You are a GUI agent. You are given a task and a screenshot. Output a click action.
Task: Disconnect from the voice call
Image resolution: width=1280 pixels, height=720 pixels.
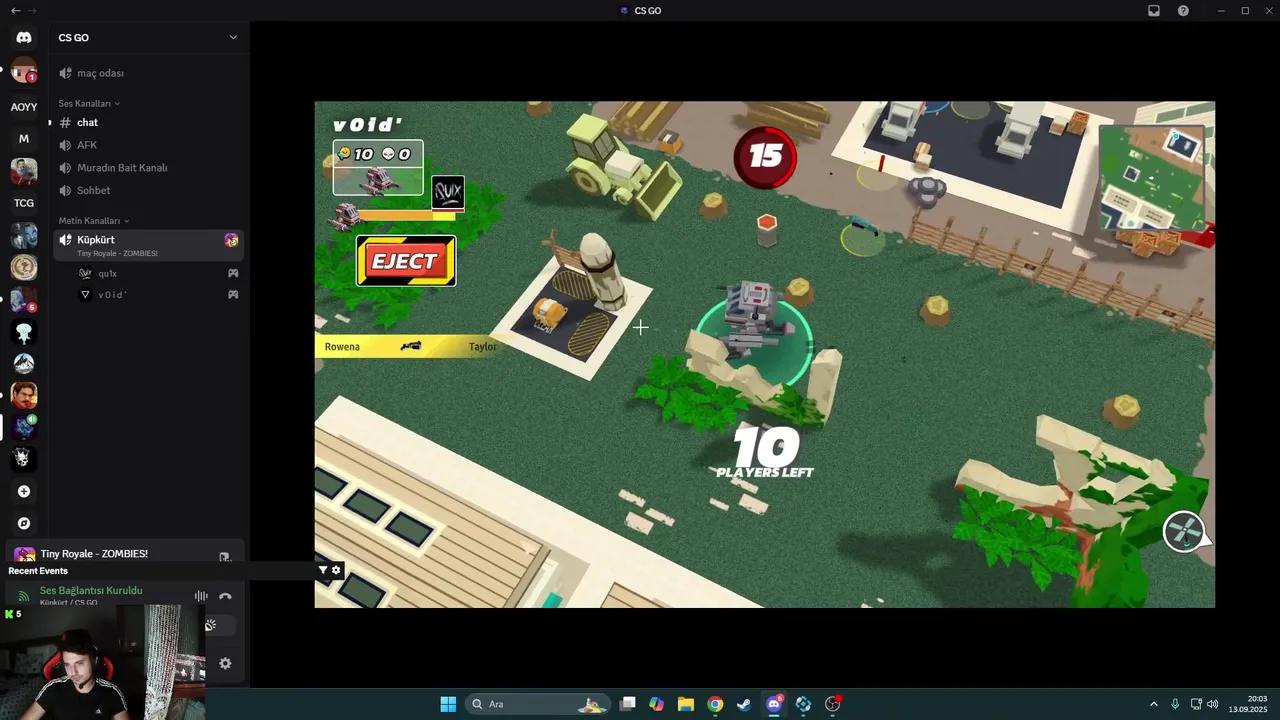225,596
